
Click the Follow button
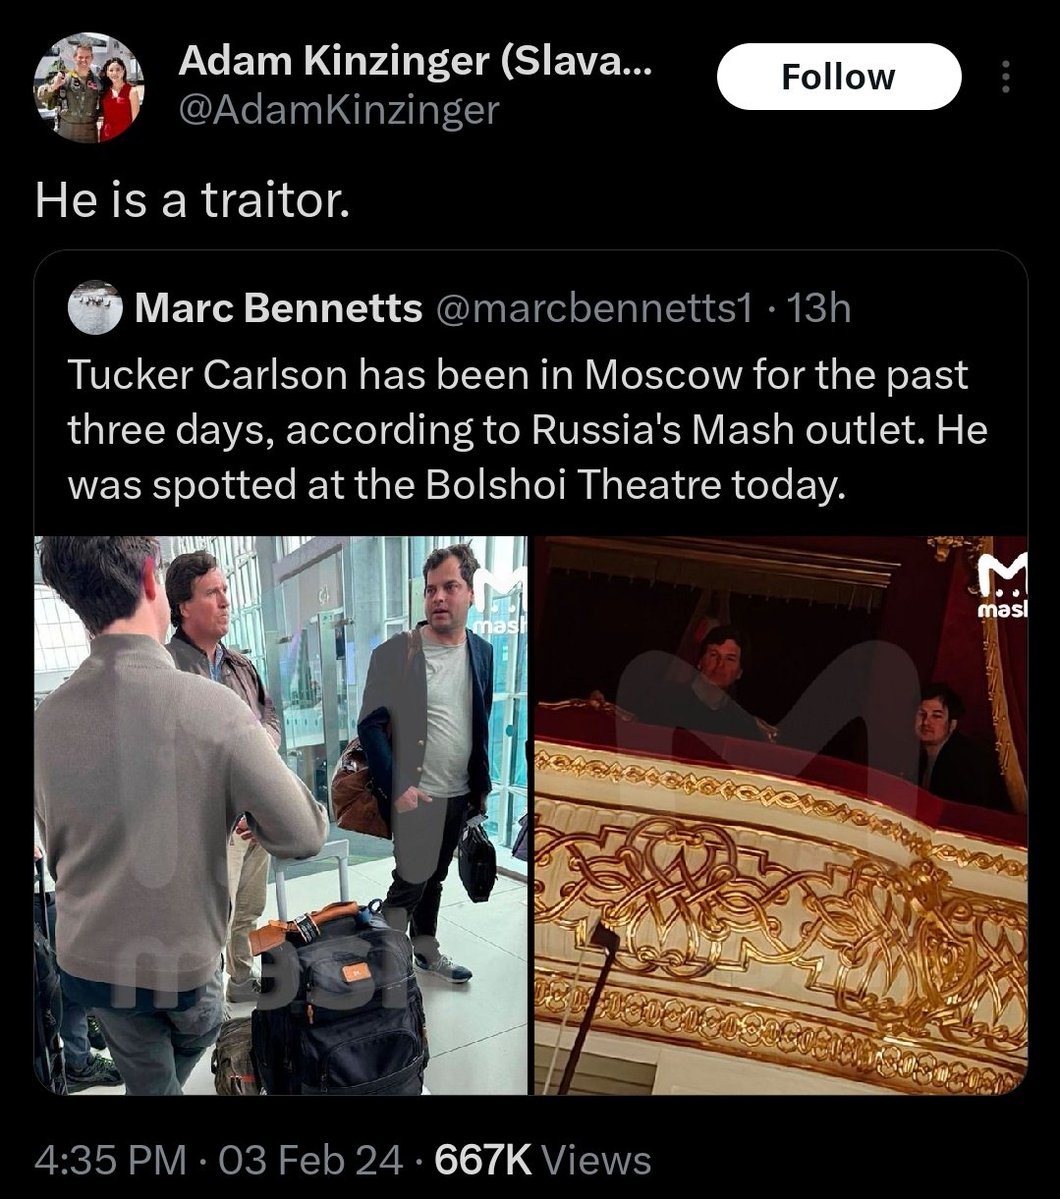(x=838, y=77)
